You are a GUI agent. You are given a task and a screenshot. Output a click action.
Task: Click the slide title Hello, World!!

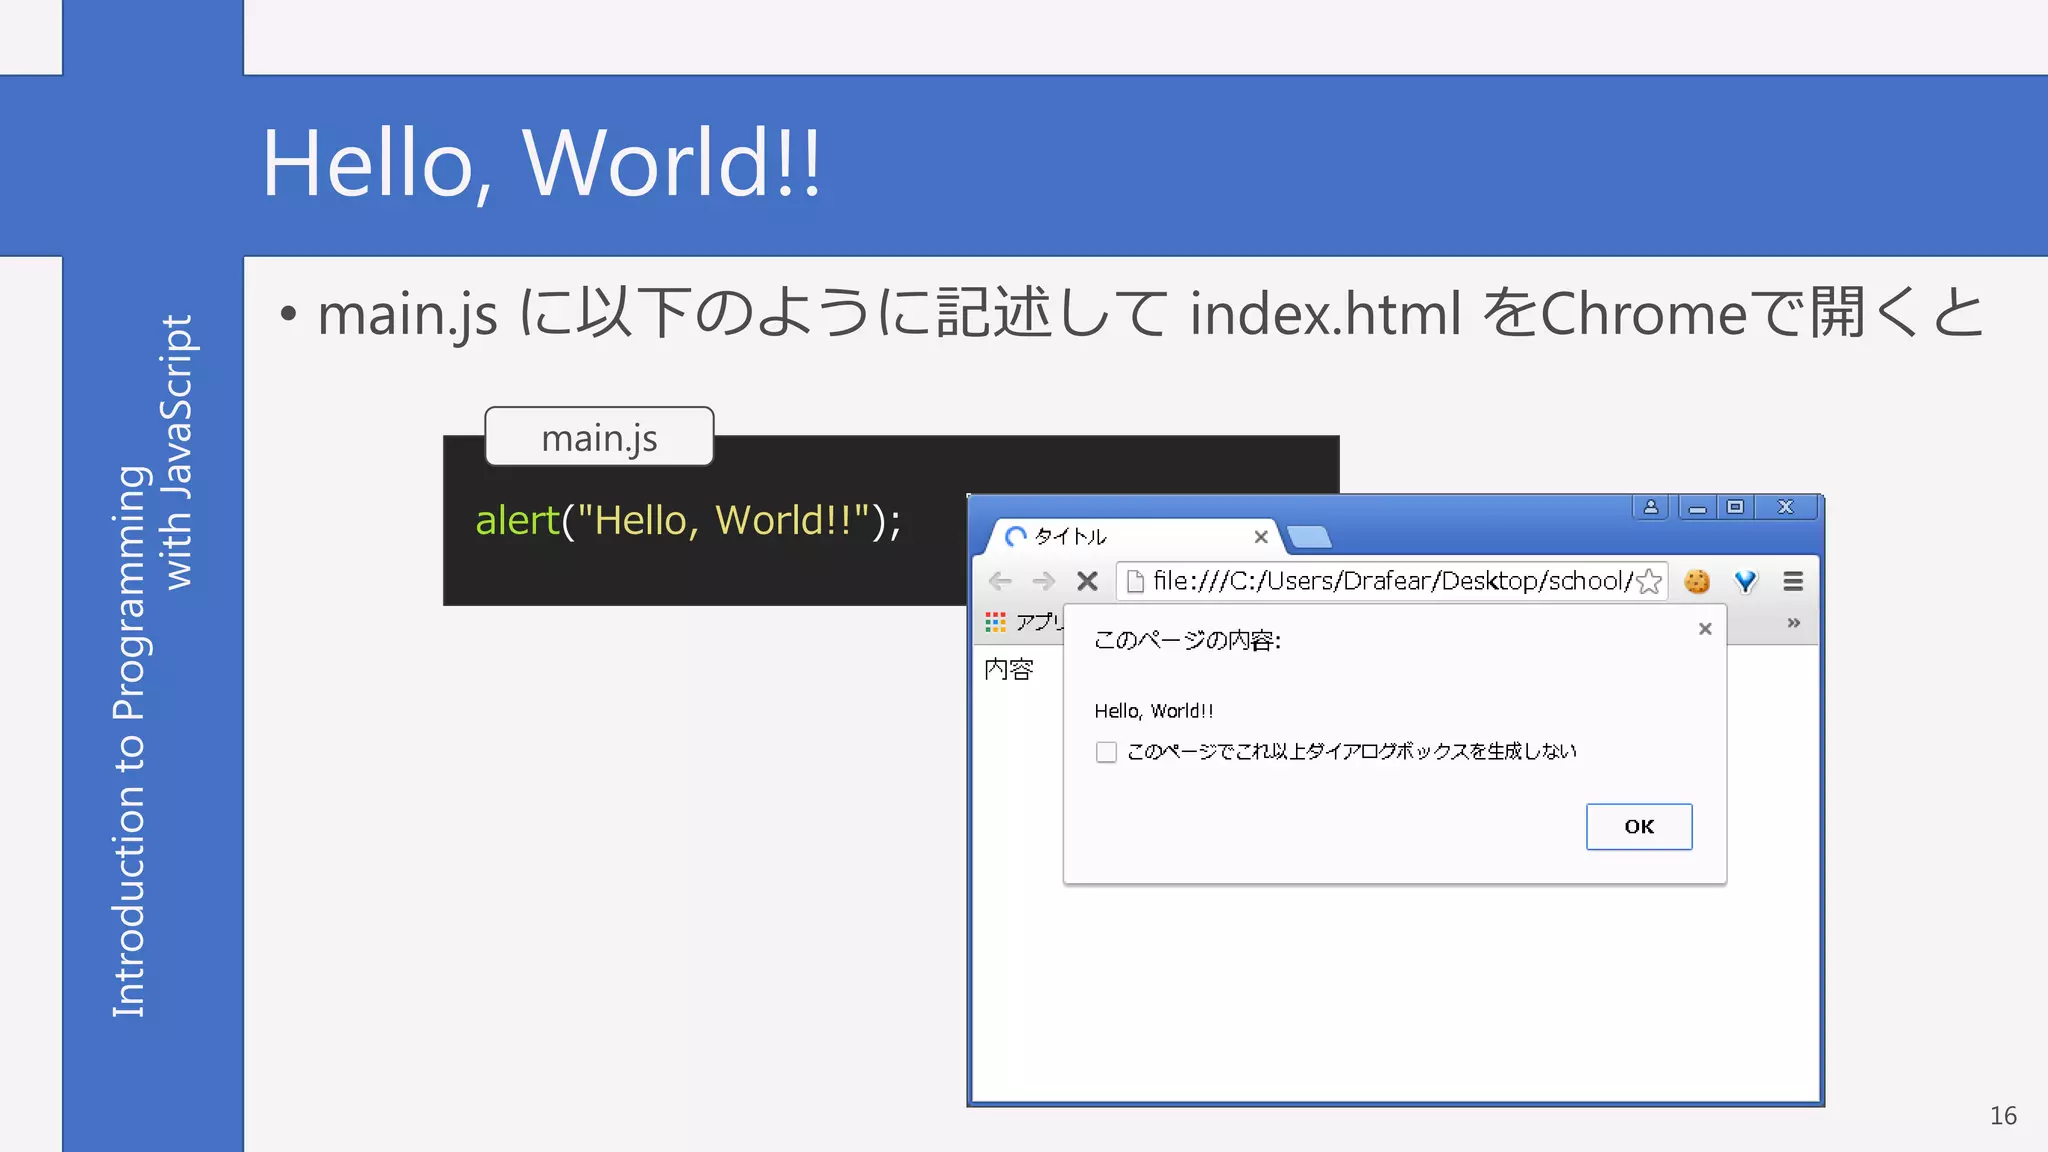pos(541,163)
